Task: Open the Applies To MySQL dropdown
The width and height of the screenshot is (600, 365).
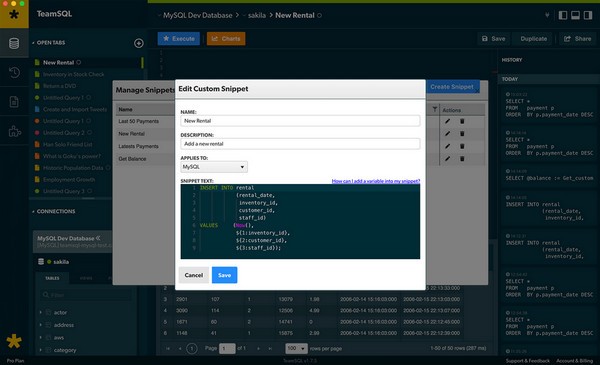Action: click(x=214, y=167)
